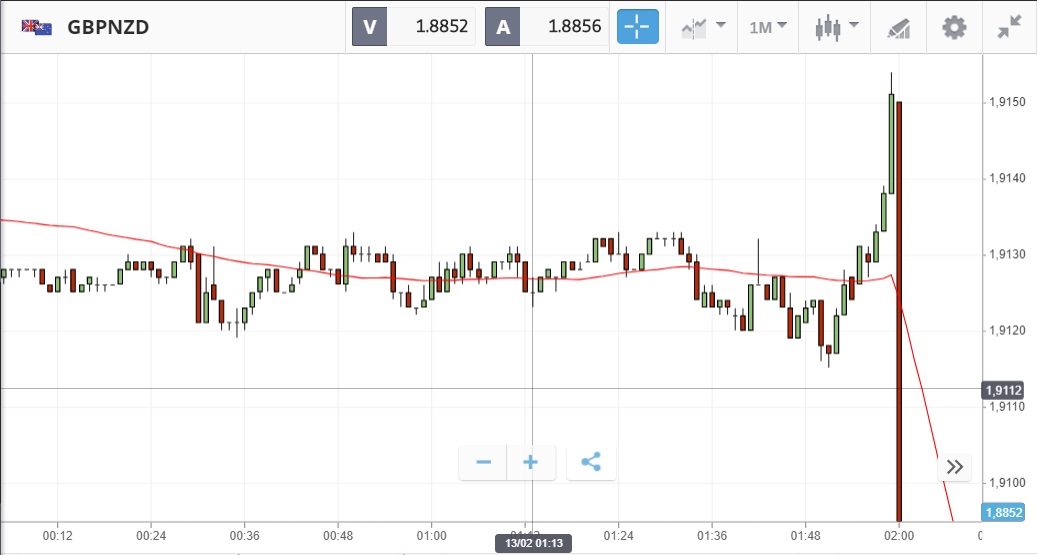Open the compare chart dropdown
The width and height of the screenshot is (1037, 555).
(702, 27)
